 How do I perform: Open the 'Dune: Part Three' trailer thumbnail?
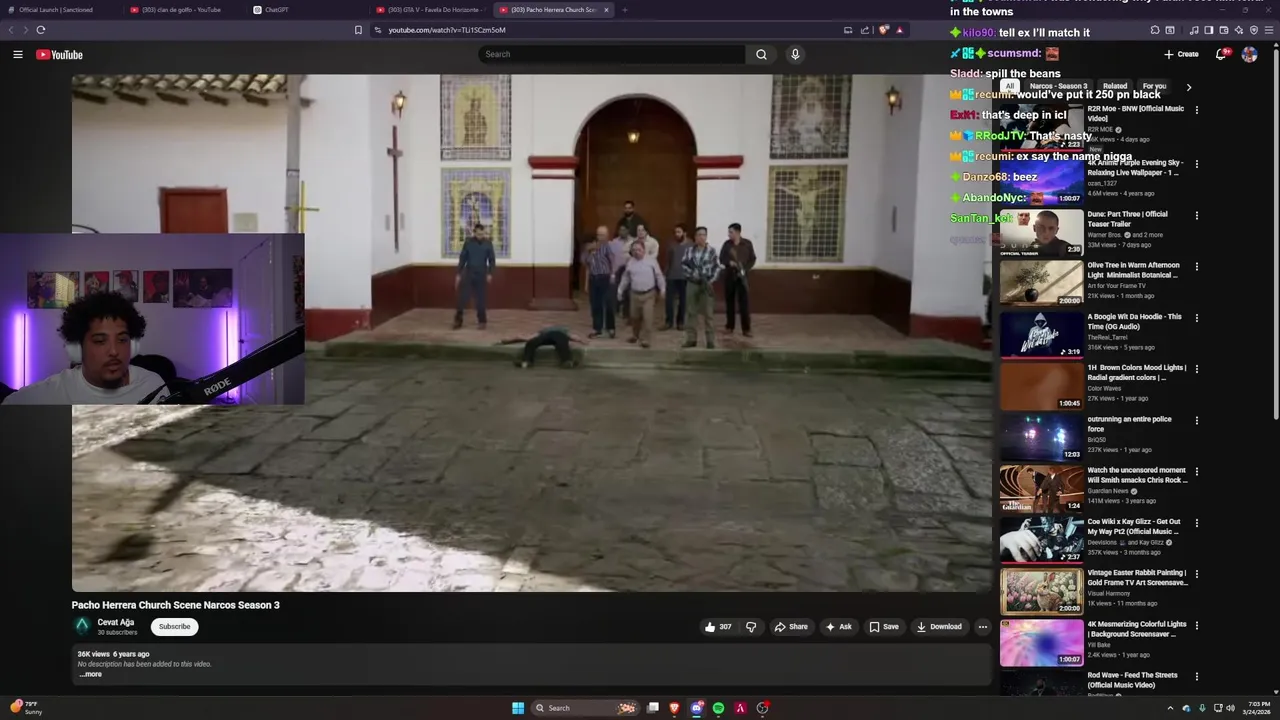(x=1041, y=232)
